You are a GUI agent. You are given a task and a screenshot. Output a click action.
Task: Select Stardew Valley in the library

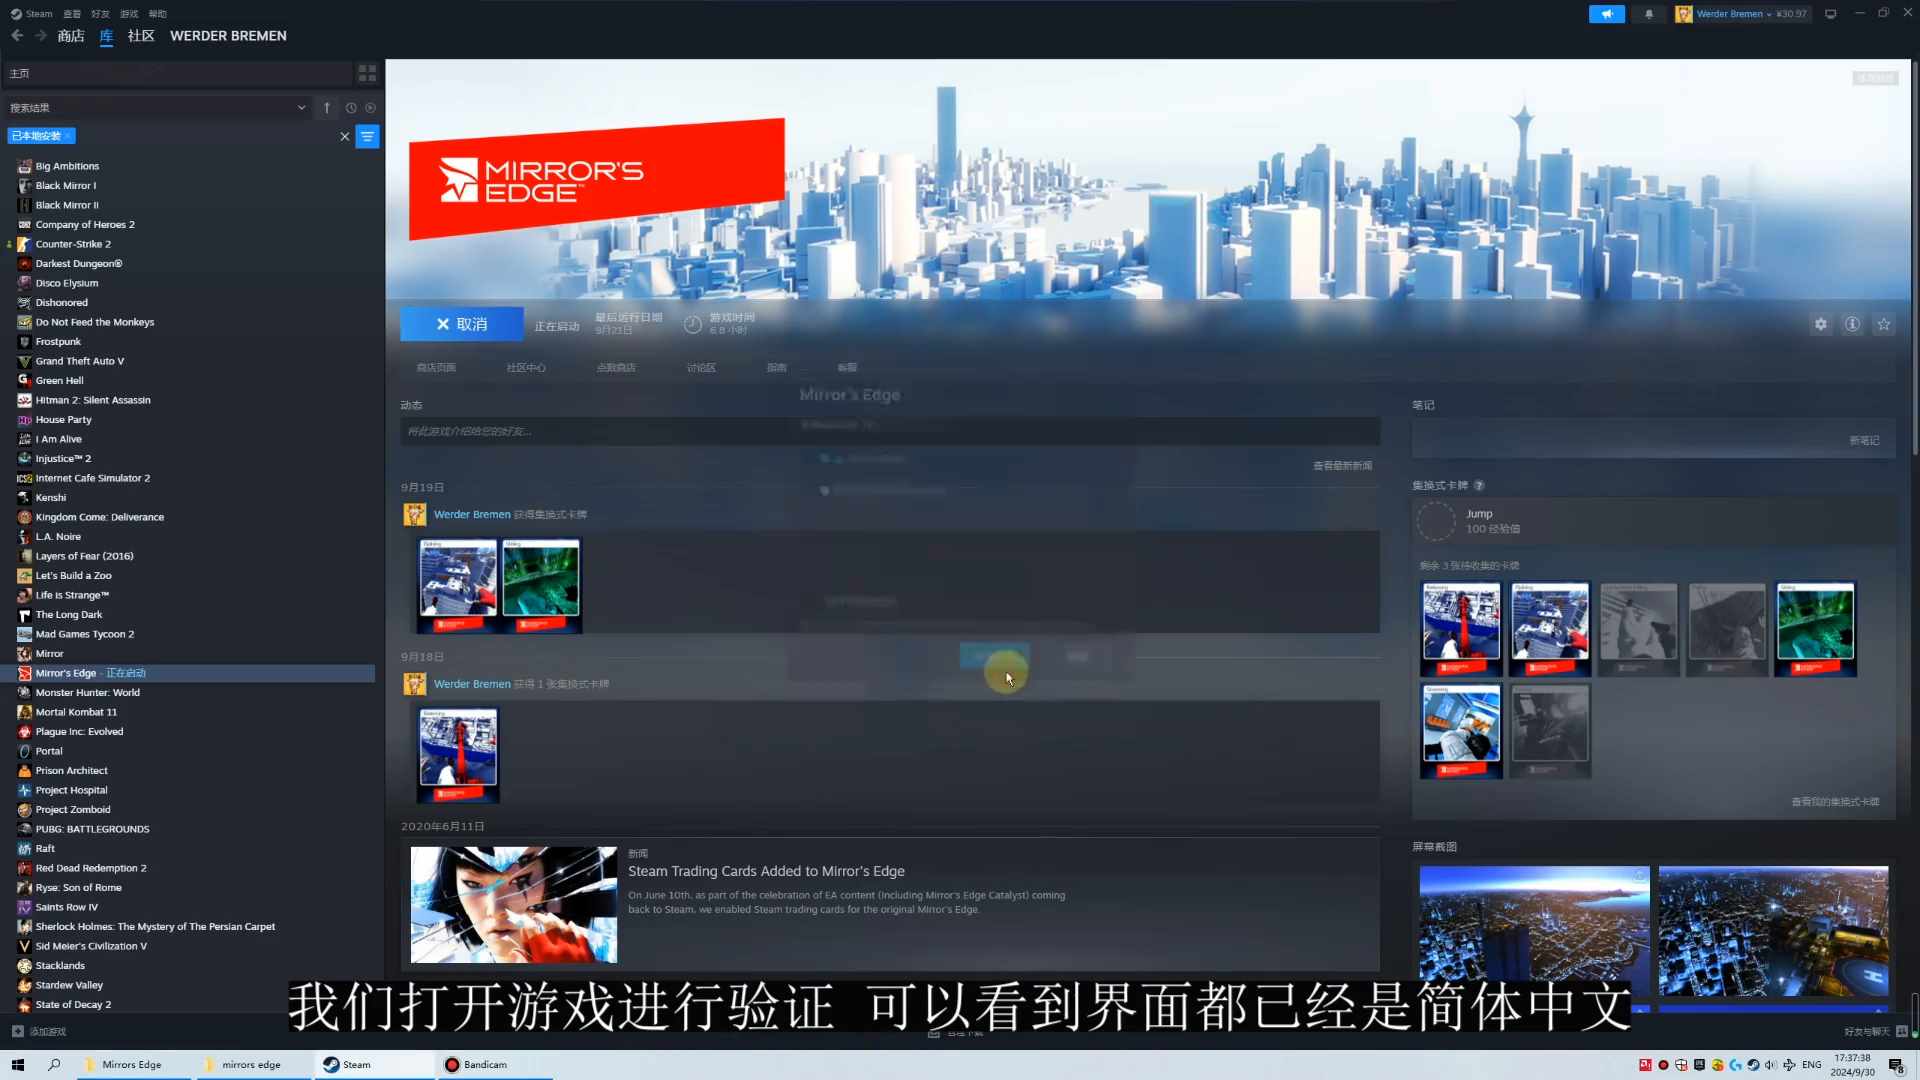[x=69, y=985]
